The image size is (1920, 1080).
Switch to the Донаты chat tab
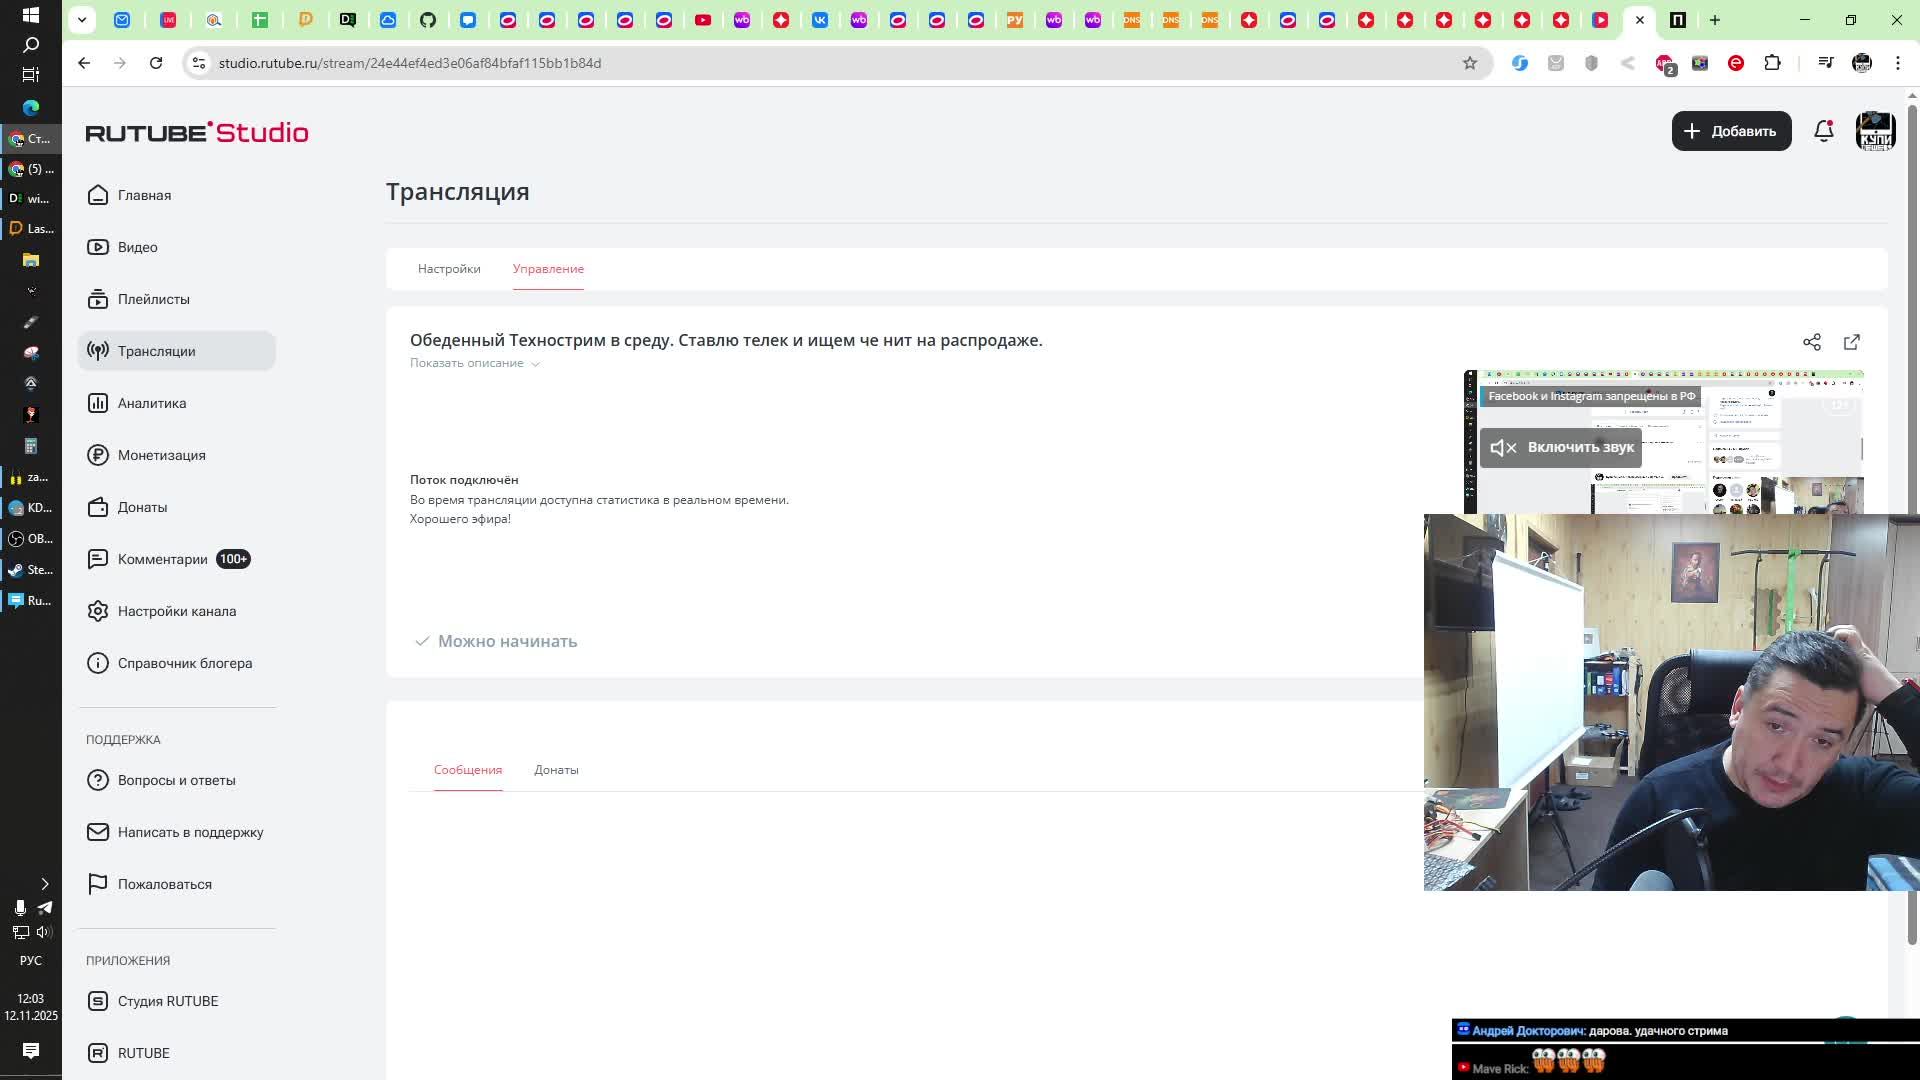(x=556, y=770)
